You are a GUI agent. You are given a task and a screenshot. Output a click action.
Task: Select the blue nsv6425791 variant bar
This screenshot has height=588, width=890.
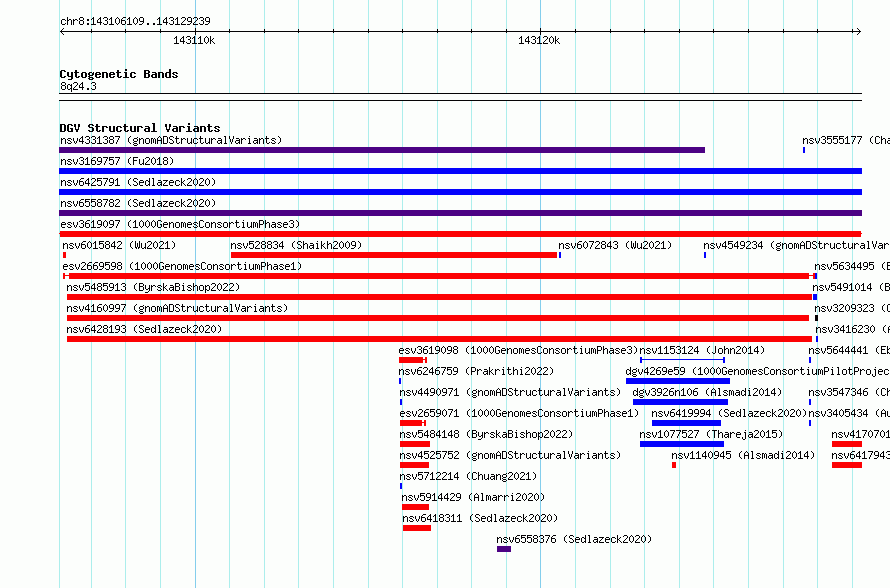tap(460, 192)
